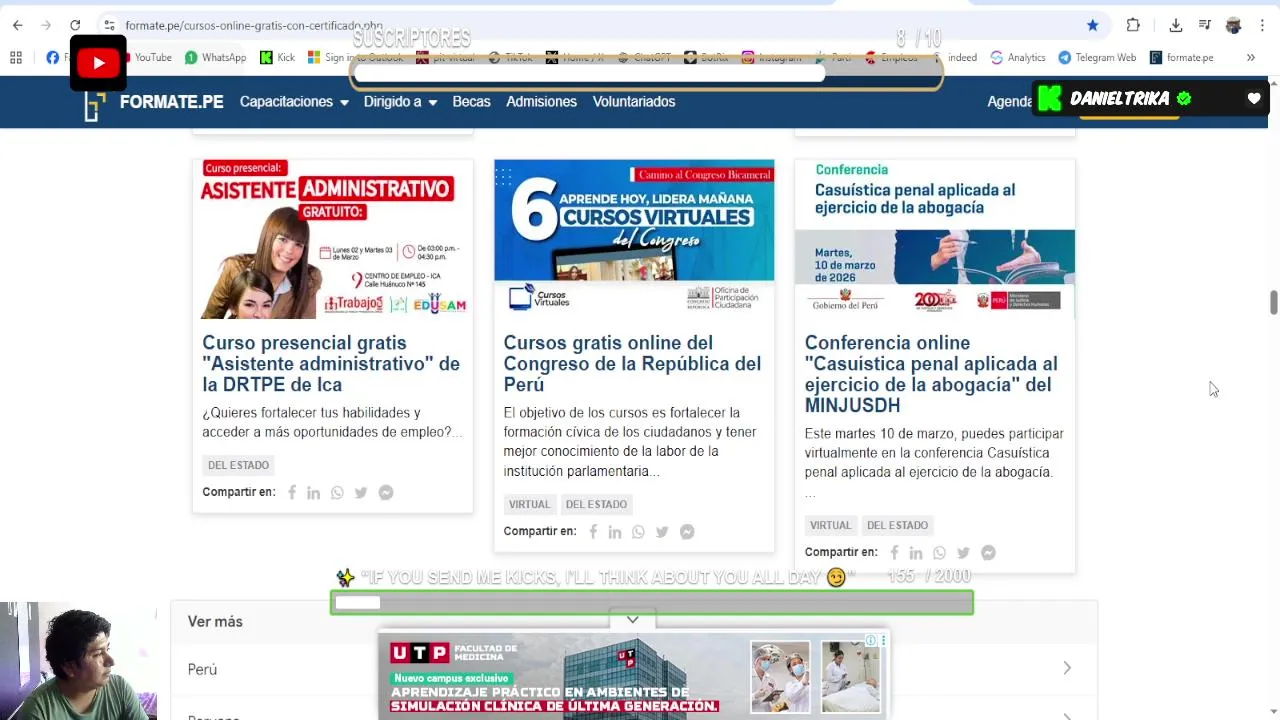
Task: Open the Casuística penal conference image
Action: pos(935,239)
